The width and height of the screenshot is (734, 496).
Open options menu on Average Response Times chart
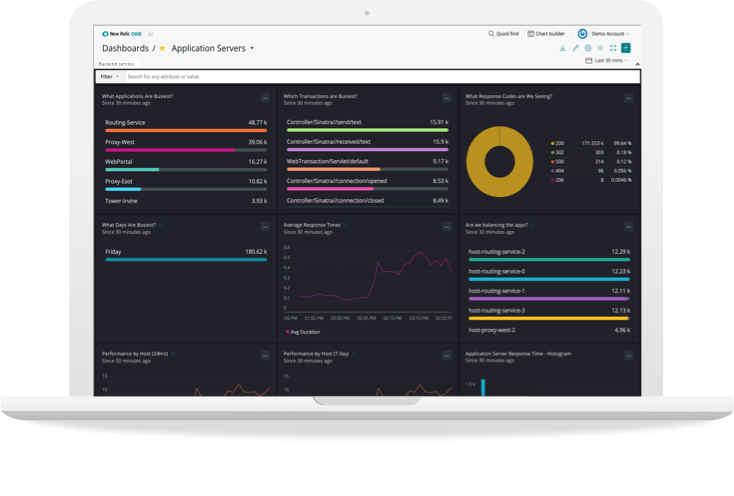(x=447, y=227)
